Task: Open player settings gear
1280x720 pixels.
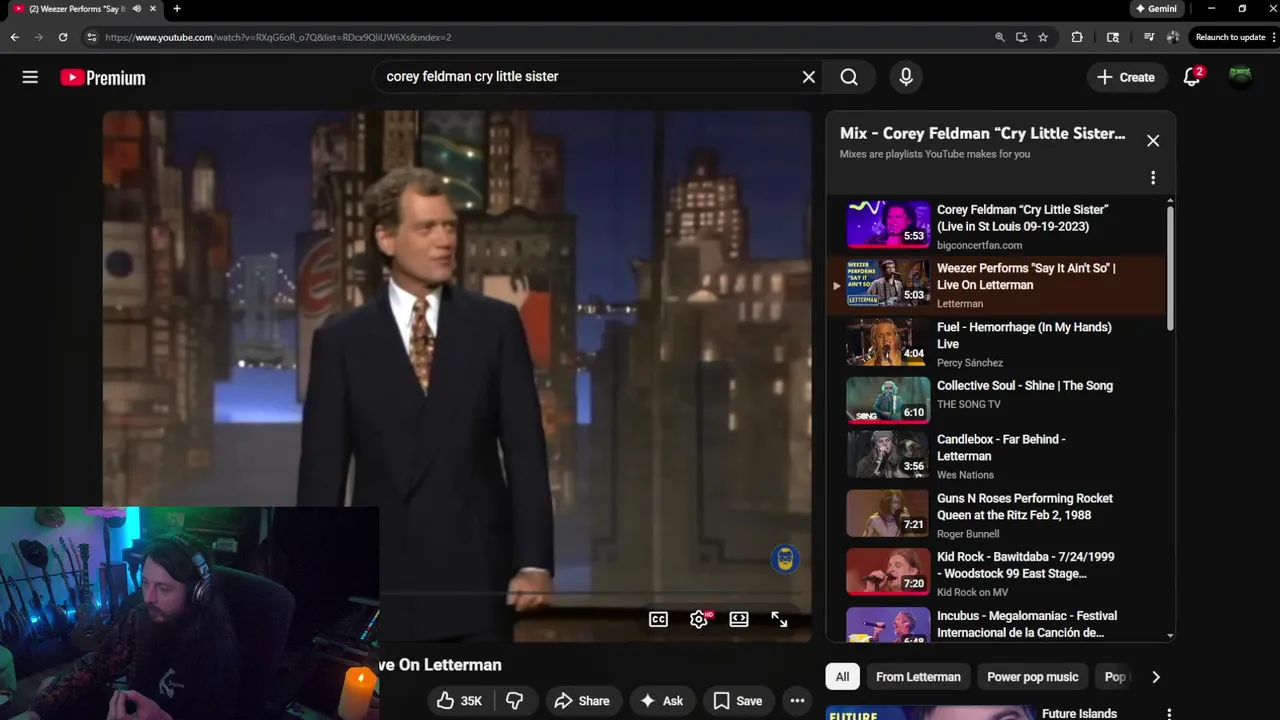Action: [699, 619]
